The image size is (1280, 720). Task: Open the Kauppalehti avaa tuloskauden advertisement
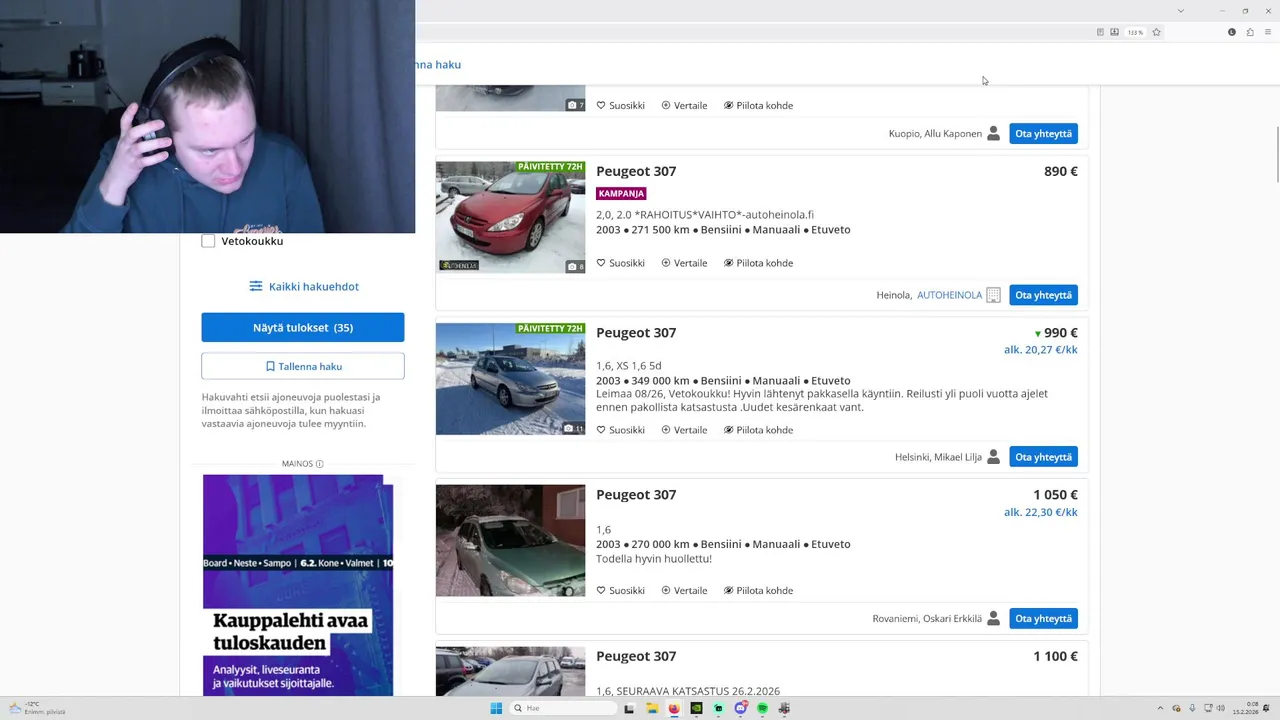click(298, 585)
